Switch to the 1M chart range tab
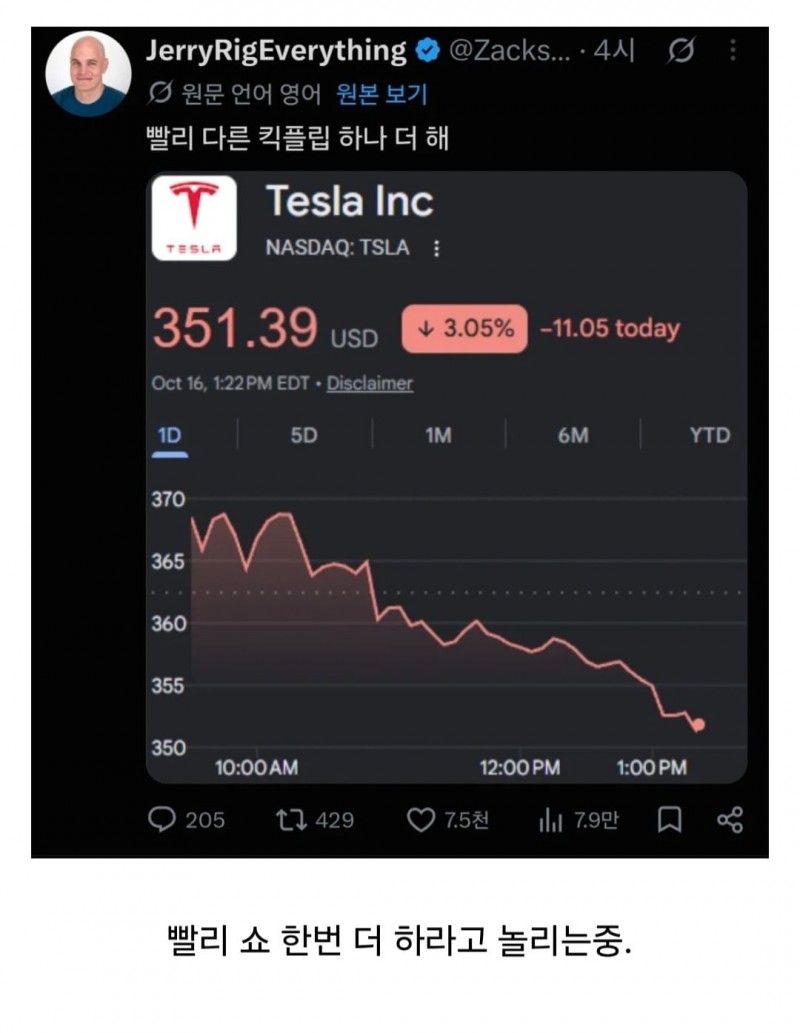Viewport: 800px width, 1033px height. [x=438, y=435]
